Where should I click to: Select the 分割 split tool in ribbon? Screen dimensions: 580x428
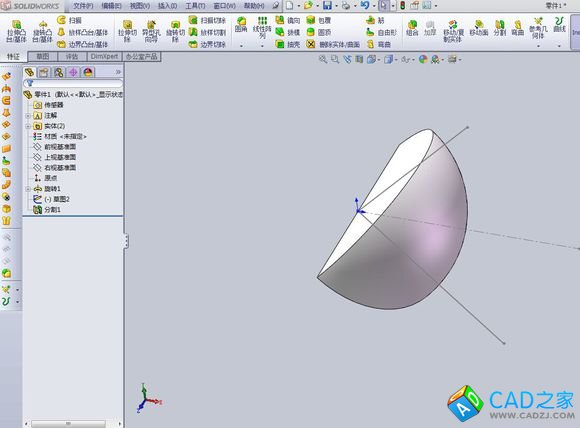click(500, 28)
